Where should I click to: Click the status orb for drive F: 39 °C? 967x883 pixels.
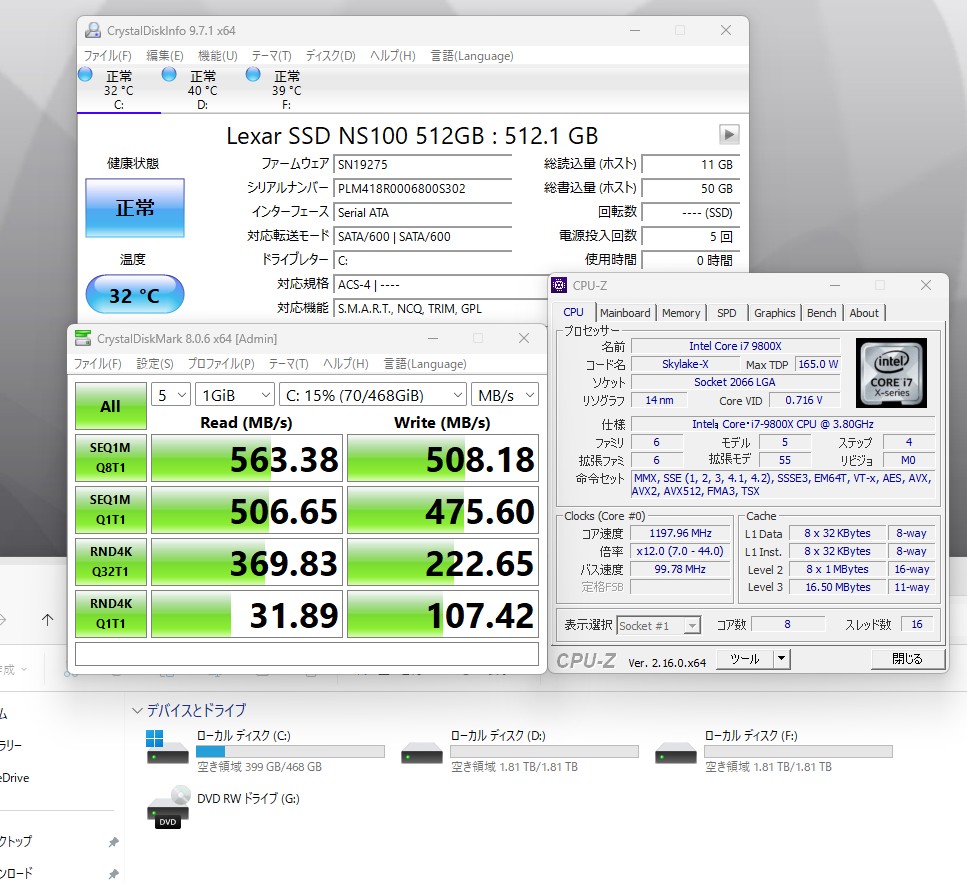click(253, 75)
